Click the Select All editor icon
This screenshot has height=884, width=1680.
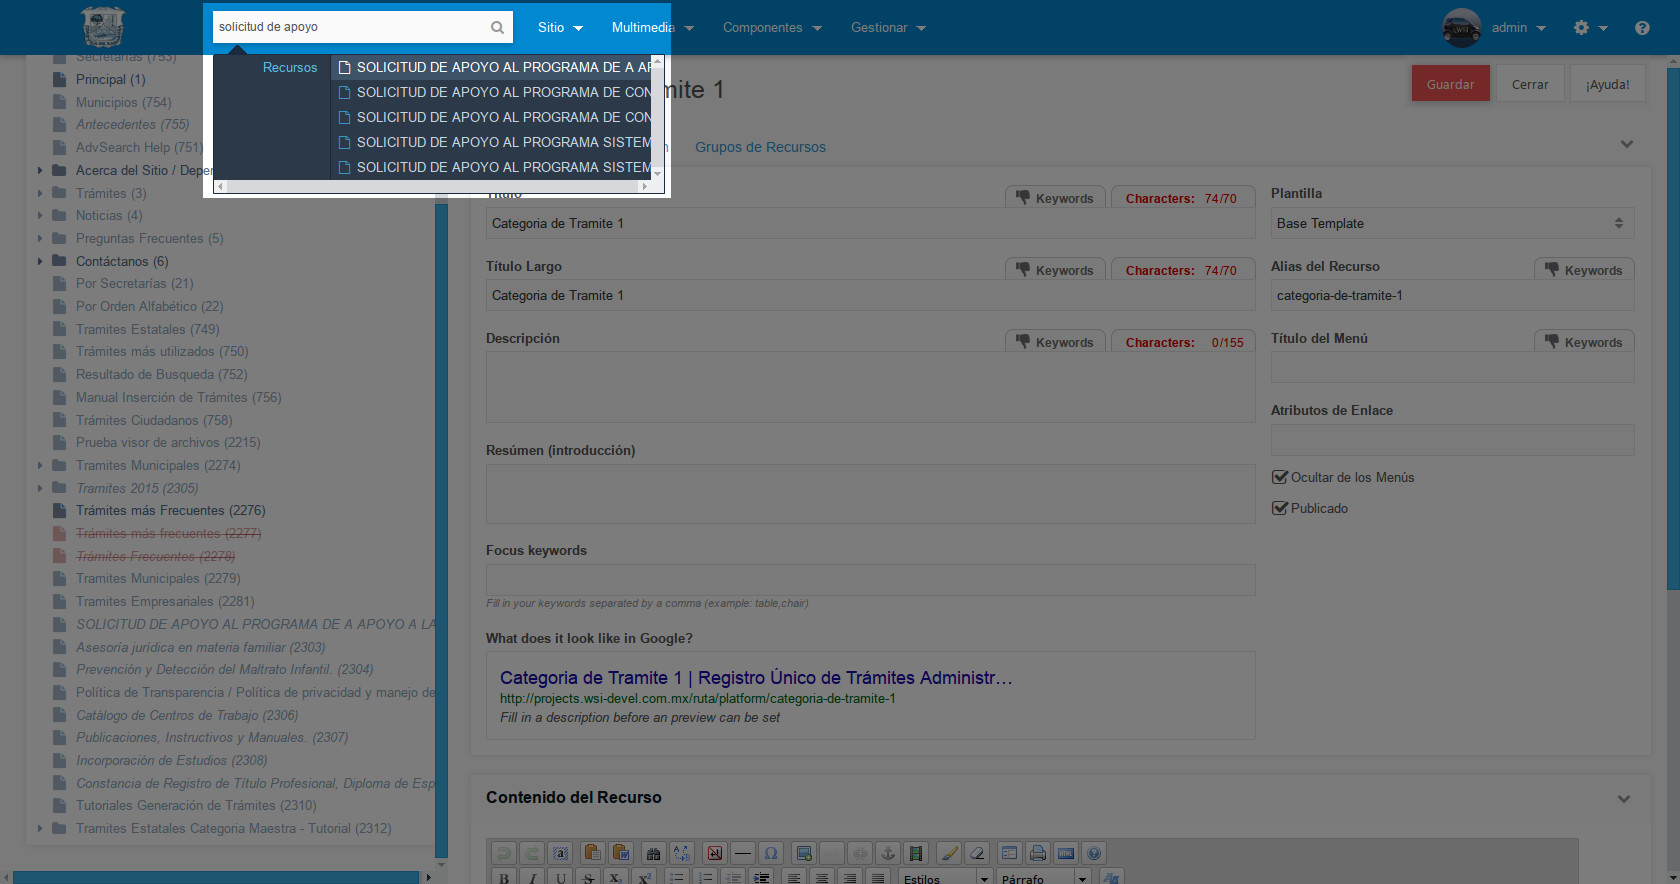click(x=560, y=853)
